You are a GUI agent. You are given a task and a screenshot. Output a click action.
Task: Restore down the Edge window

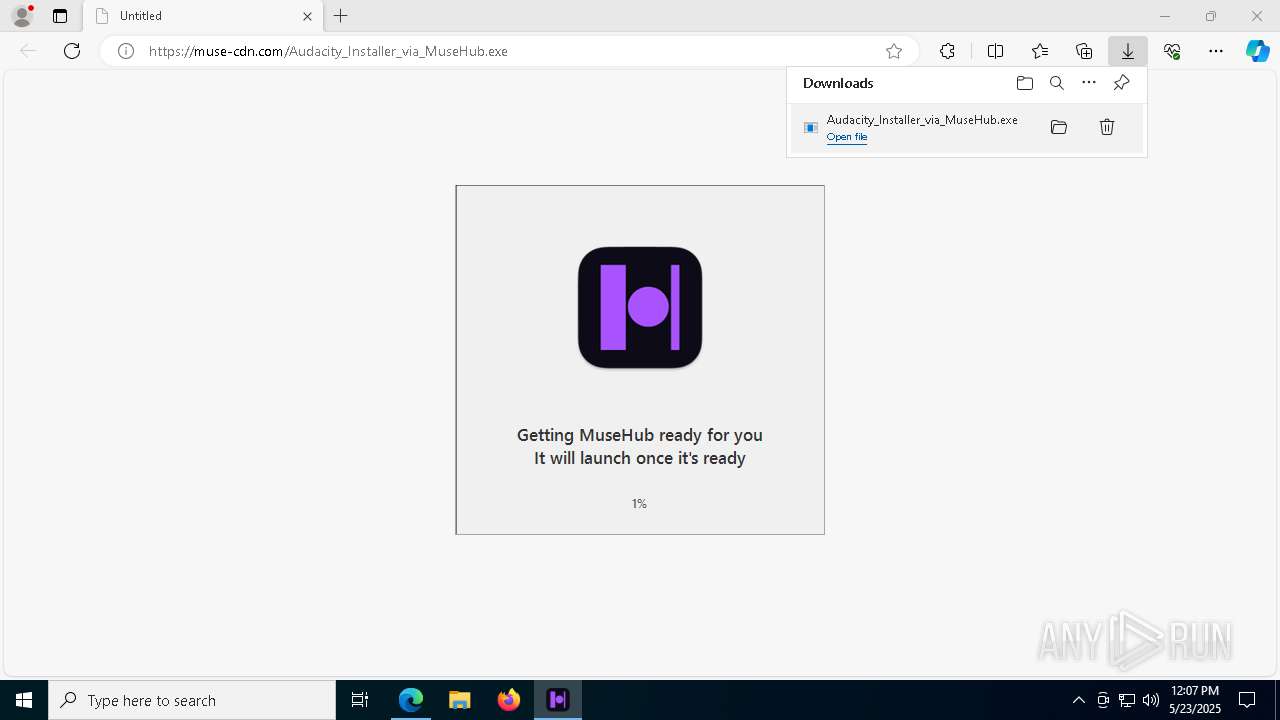(x=1211, y=16)
